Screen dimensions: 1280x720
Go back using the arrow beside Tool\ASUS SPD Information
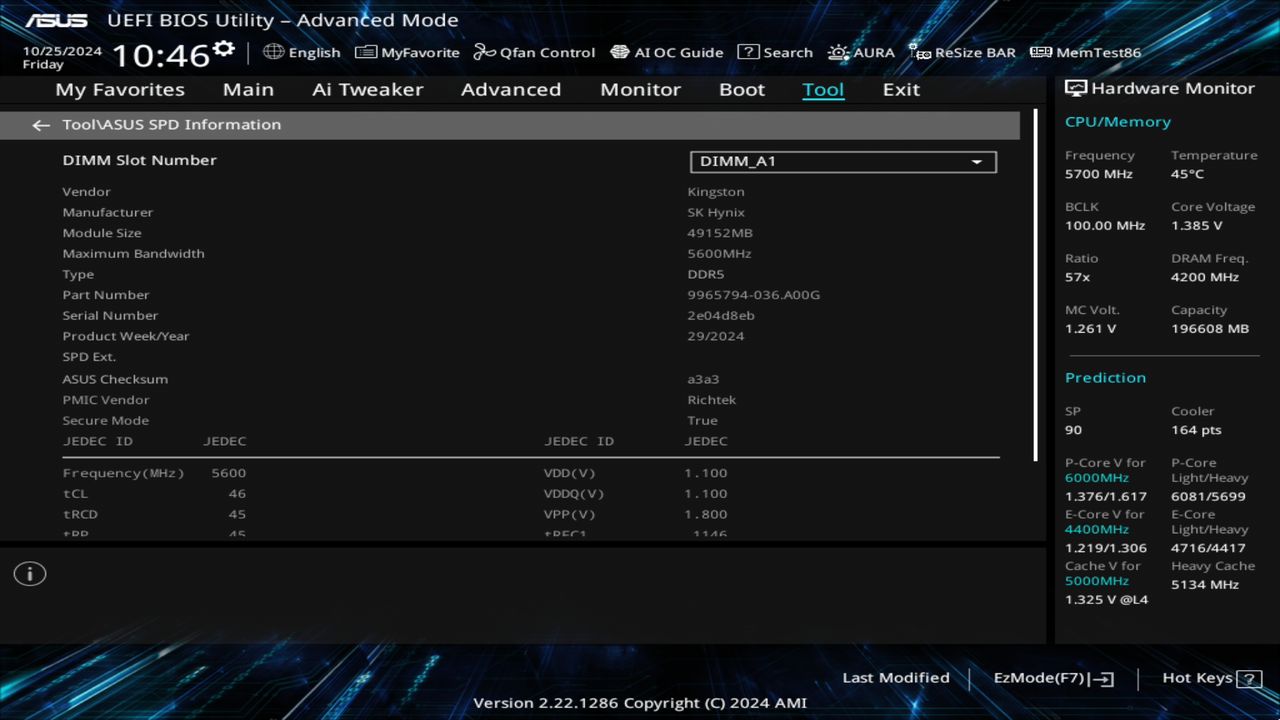[x=40, y=124]
